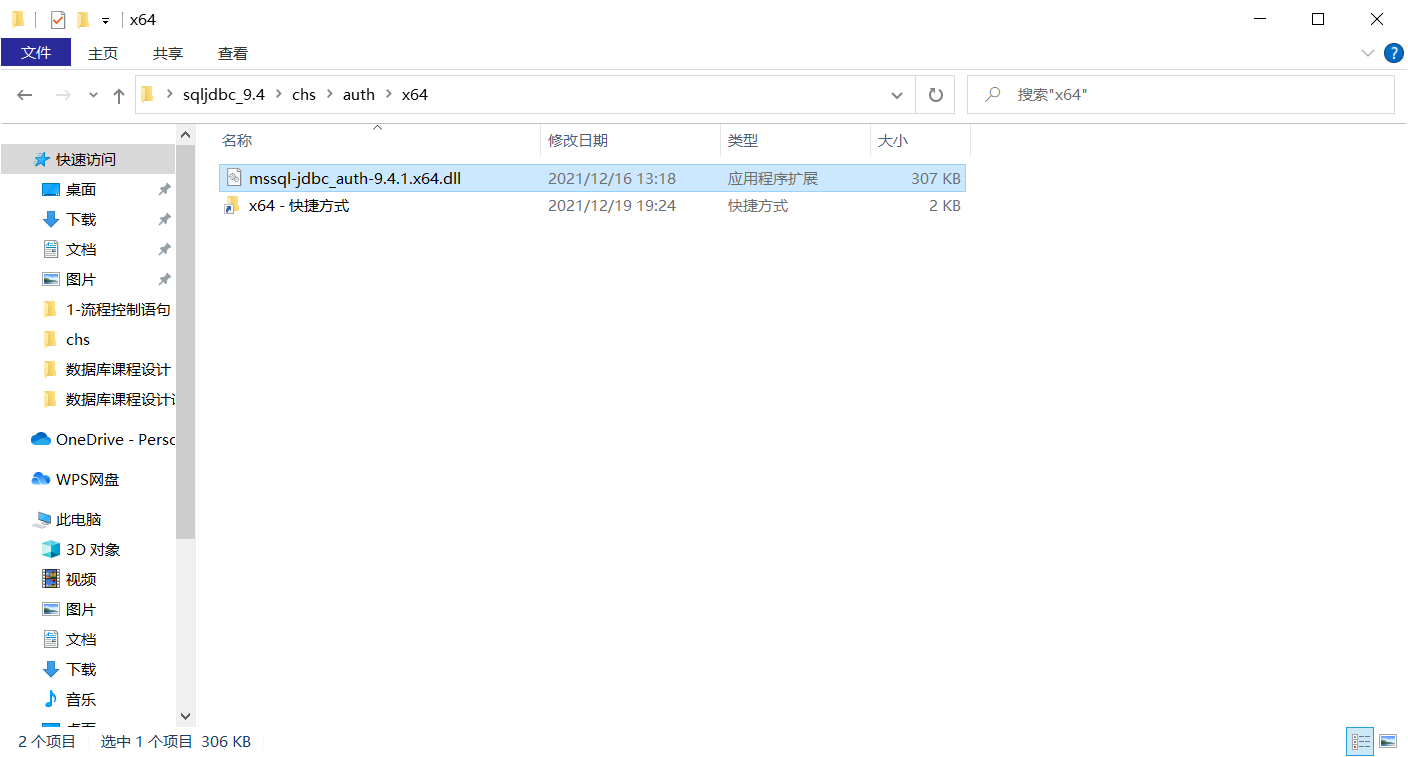Click the 应用程序扩展 type cell
Screen dimensions: 1408x757
pos(773,179)
